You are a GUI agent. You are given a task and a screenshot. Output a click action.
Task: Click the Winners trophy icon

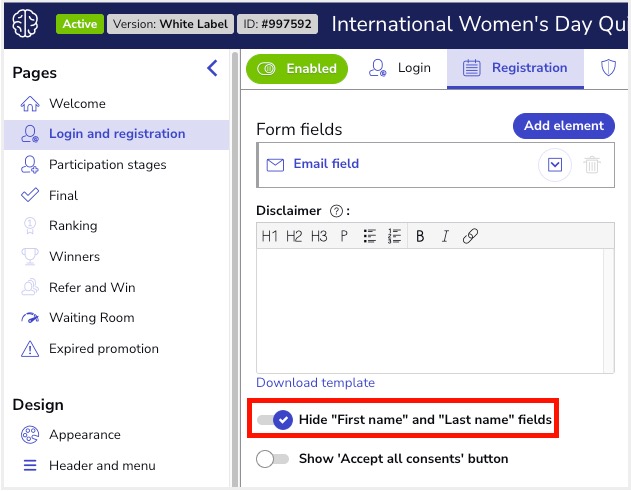pyautogui.click(x=30, y=256)
